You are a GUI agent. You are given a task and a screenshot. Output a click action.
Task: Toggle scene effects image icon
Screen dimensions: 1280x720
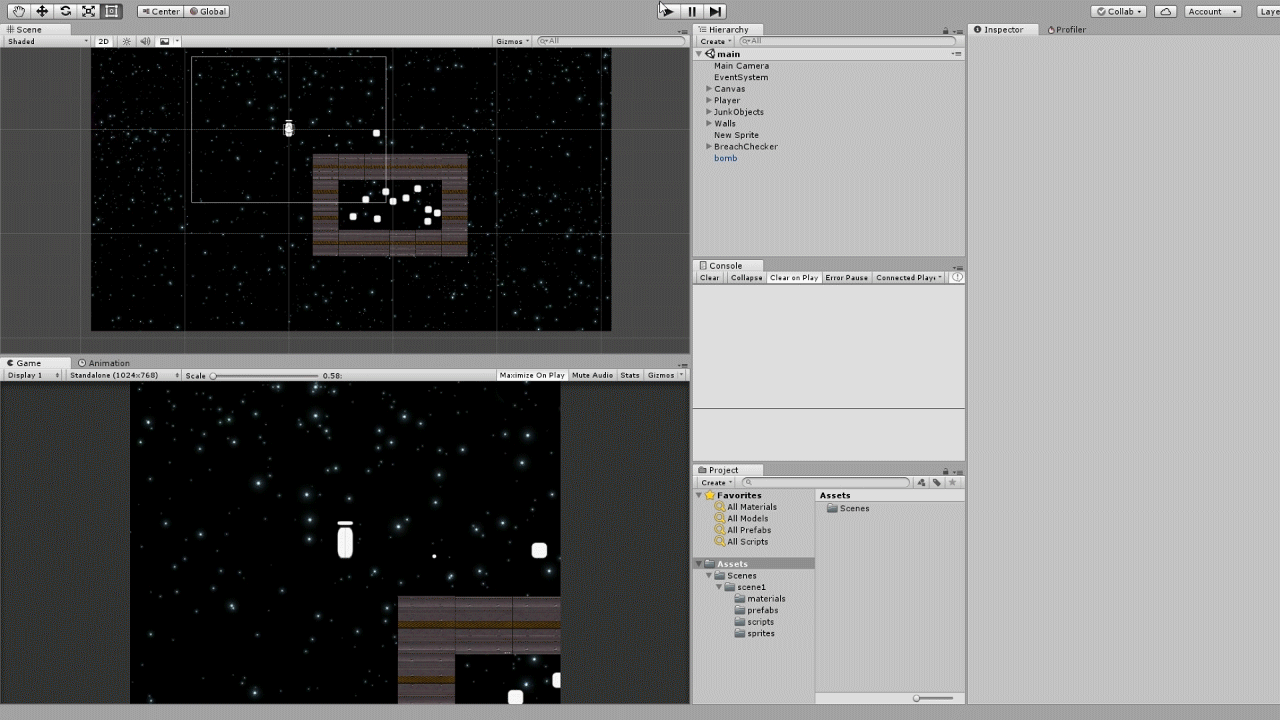[x=165, y=41]
